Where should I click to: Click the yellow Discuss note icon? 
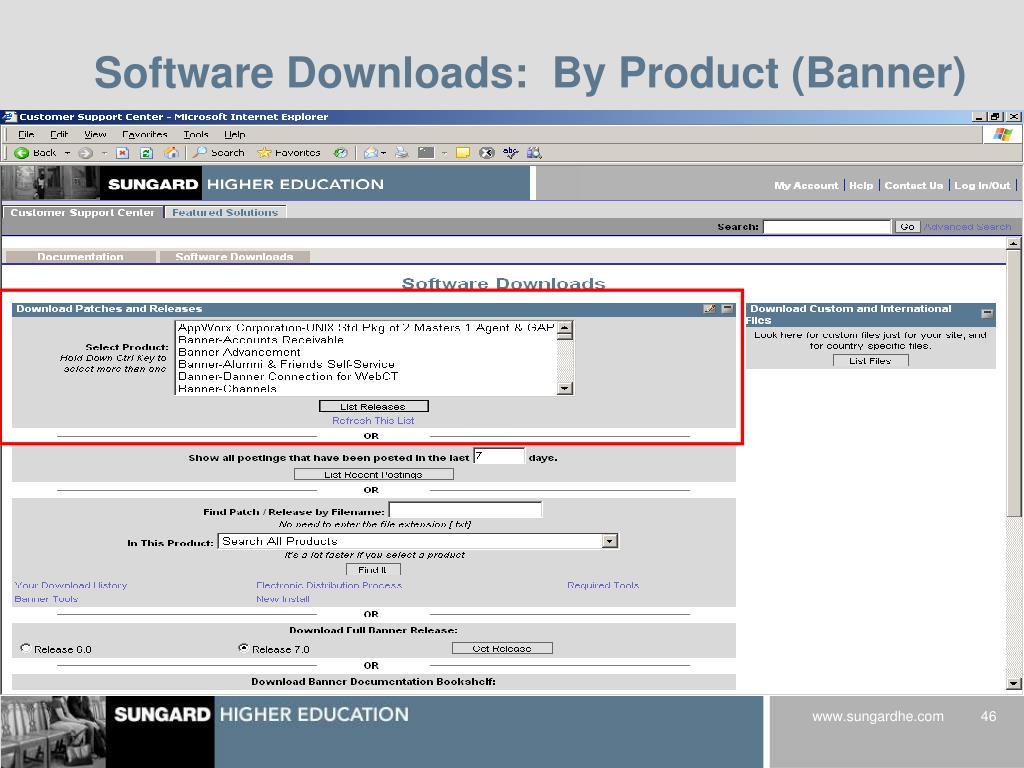coord(463,153)
